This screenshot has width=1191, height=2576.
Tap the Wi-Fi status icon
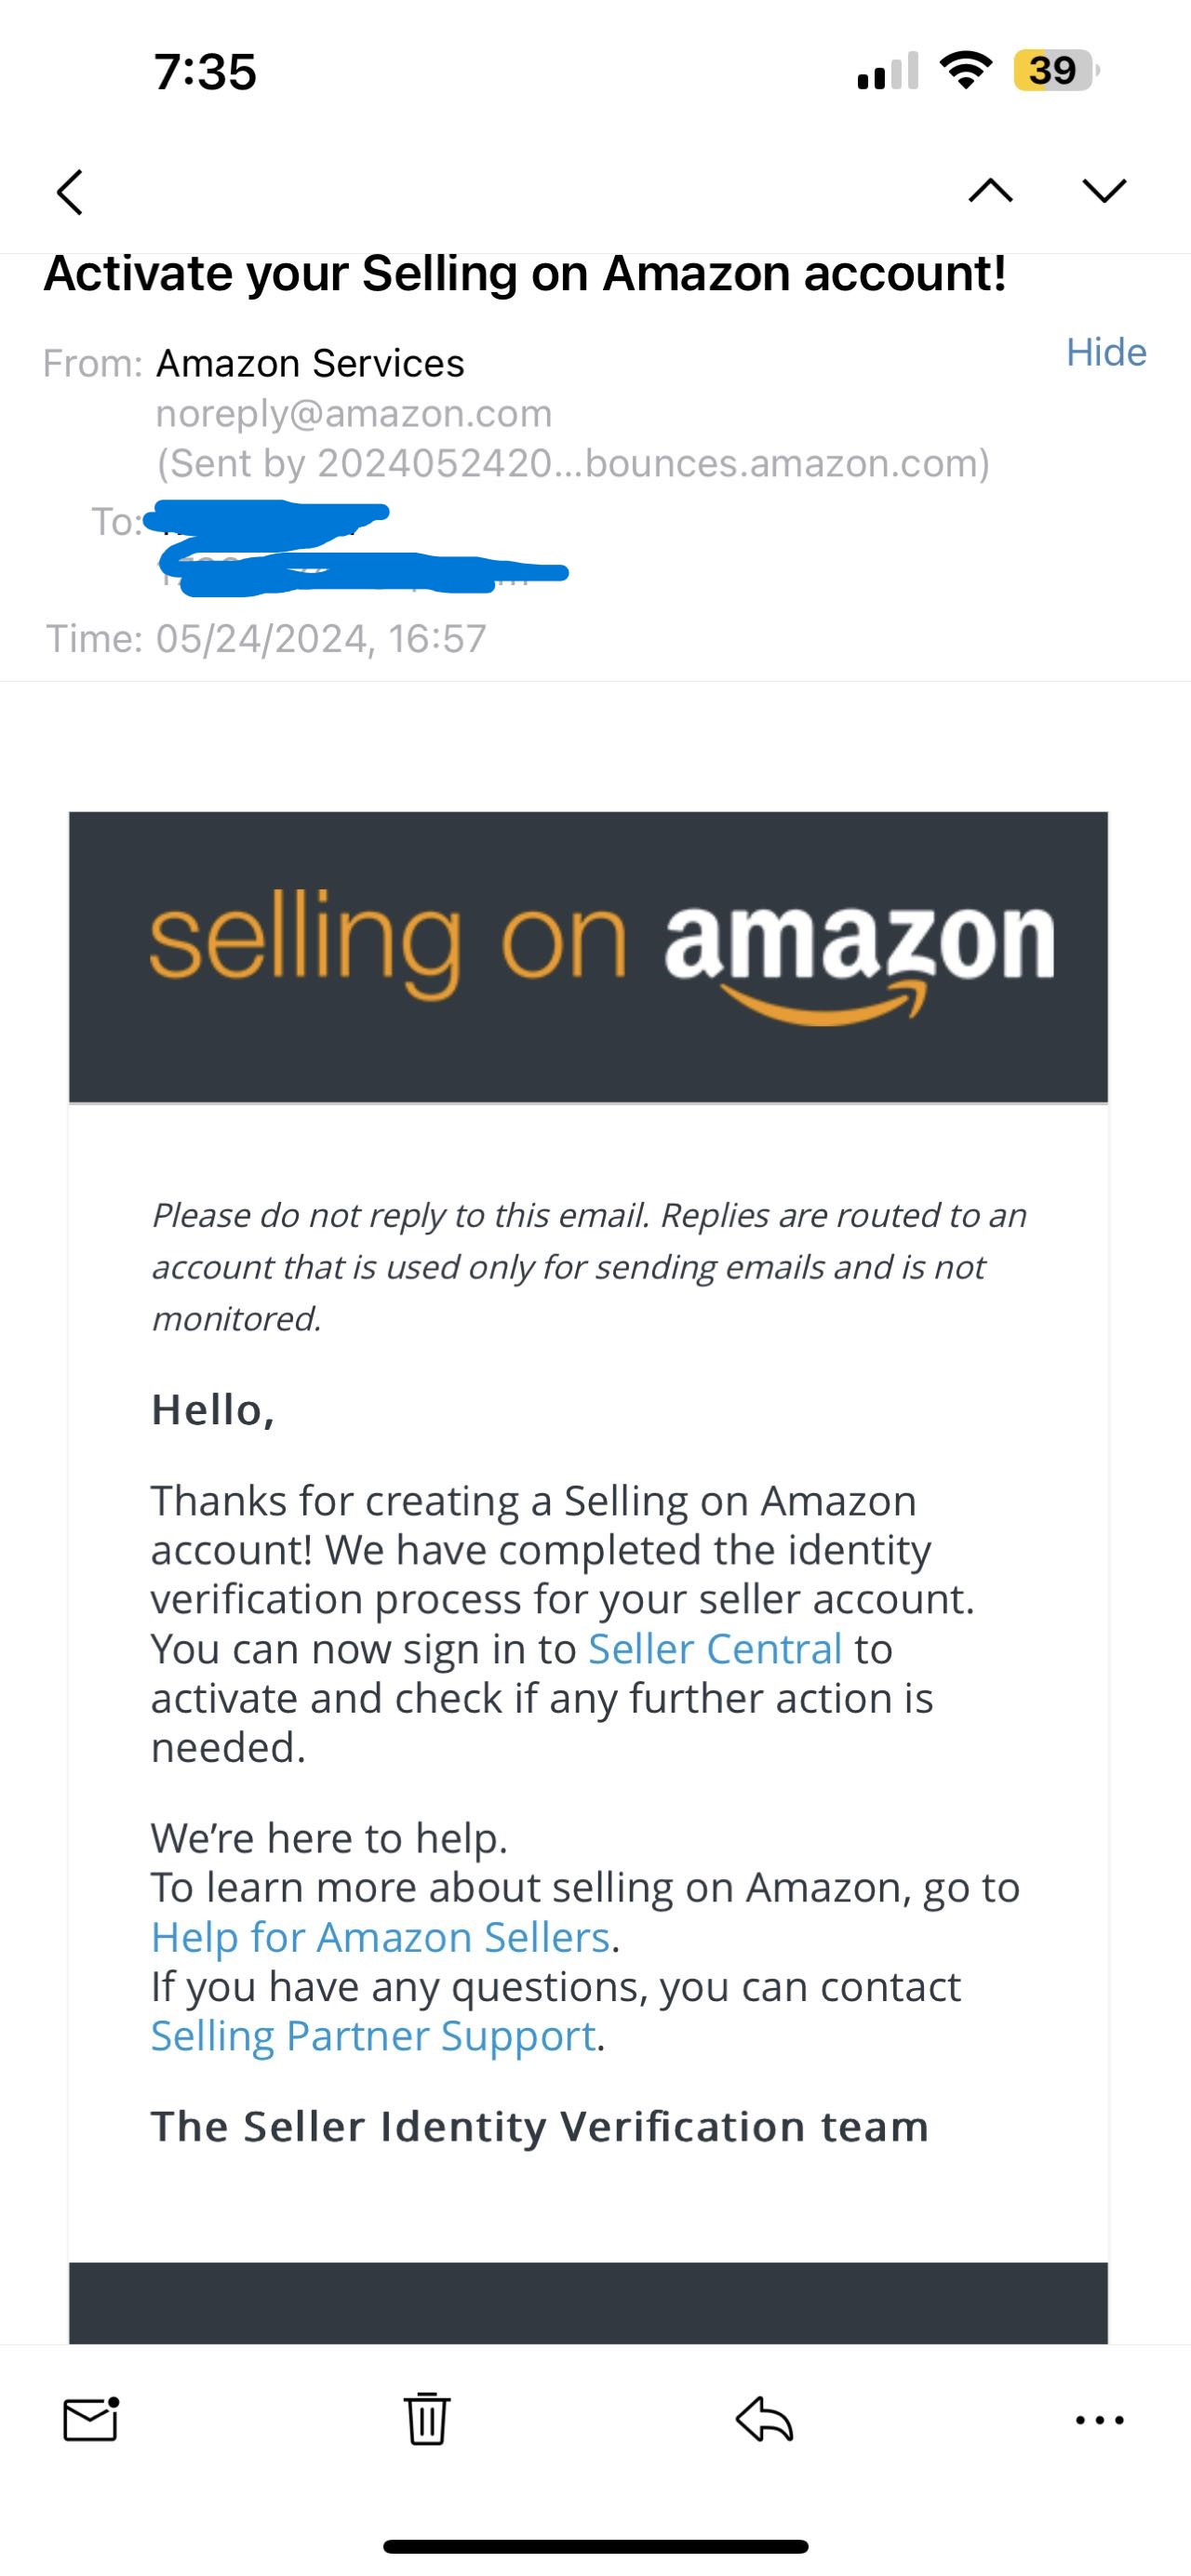click(x=965, y=70)
